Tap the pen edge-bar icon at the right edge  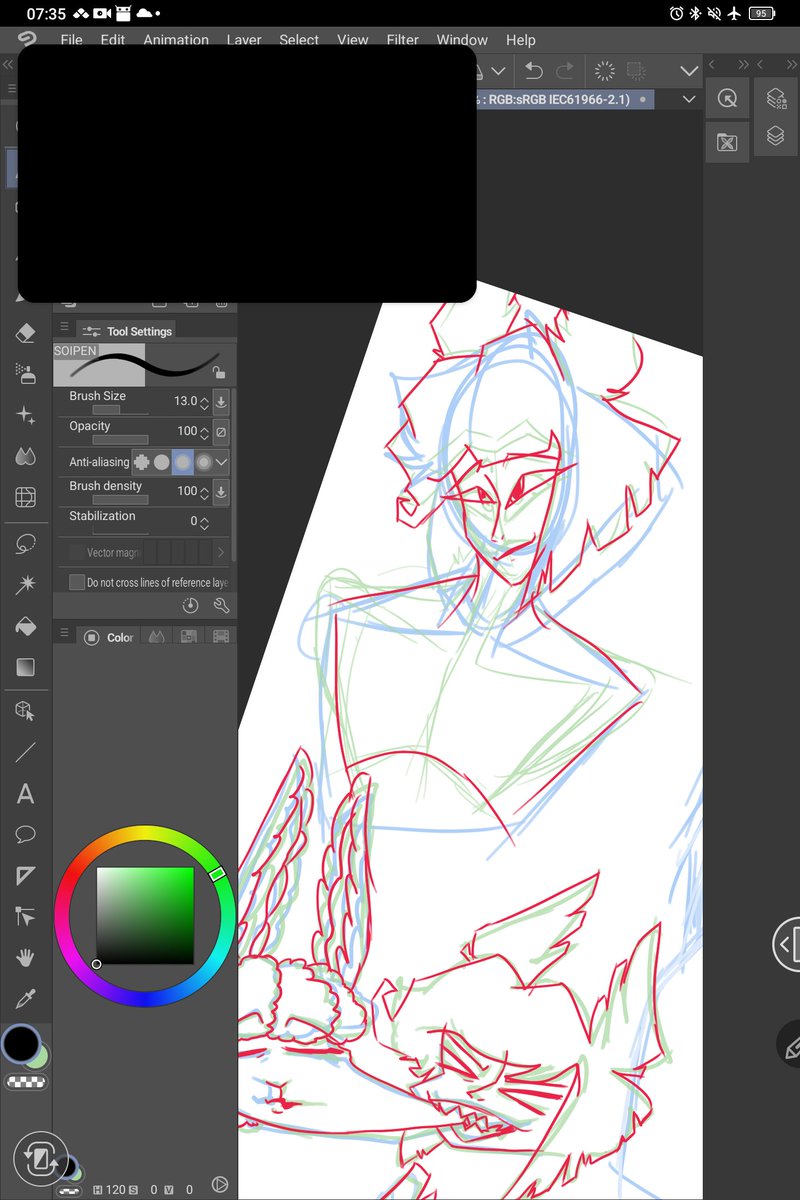[791, 1046]
